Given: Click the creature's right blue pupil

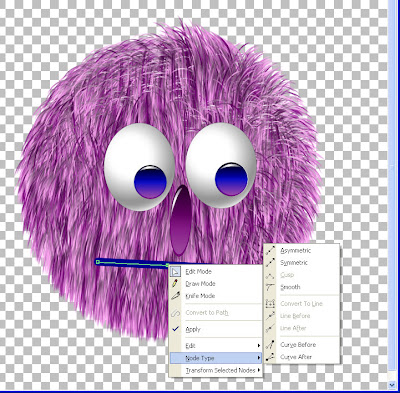Looking at the screenshot, I should pos(231,179).
